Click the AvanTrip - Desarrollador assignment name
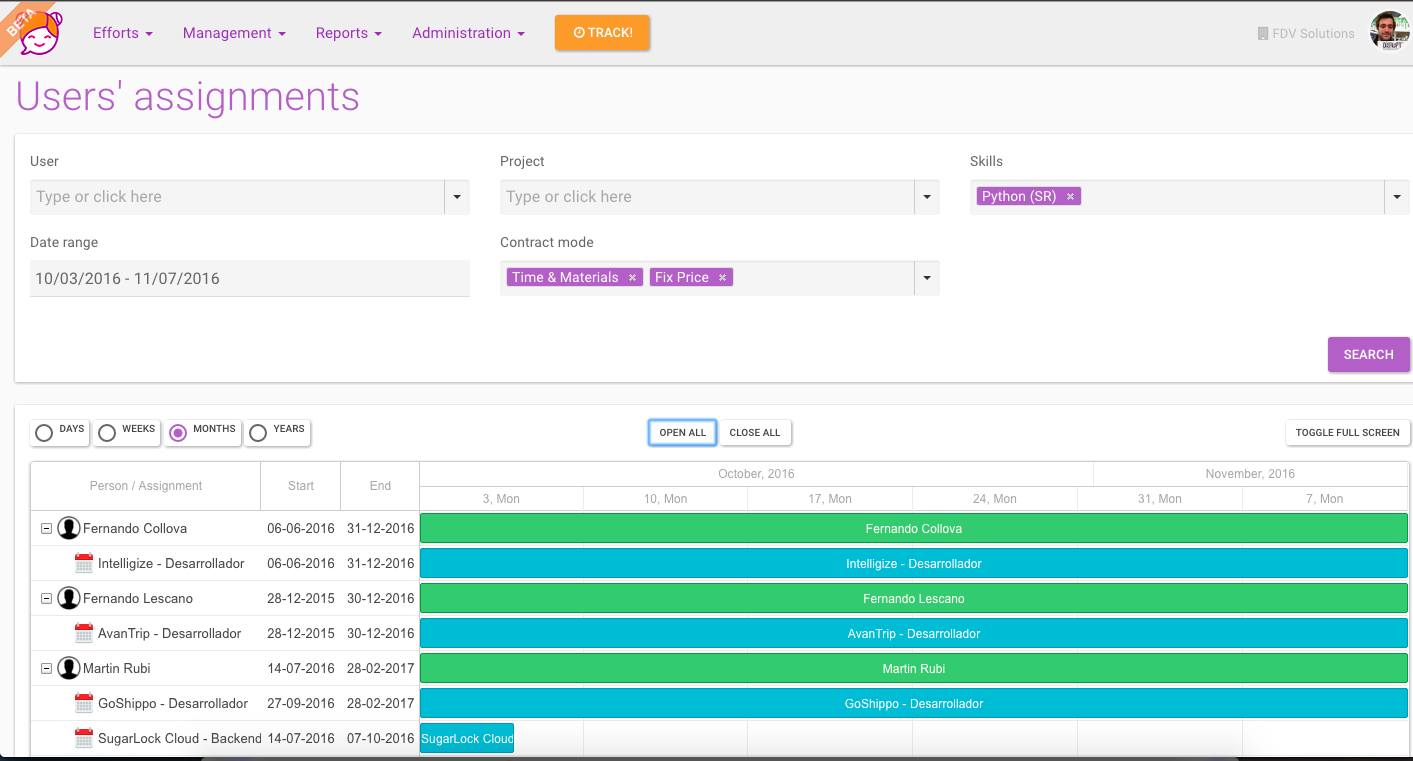This screenshot has height=761, width=1413. (170, 633)
